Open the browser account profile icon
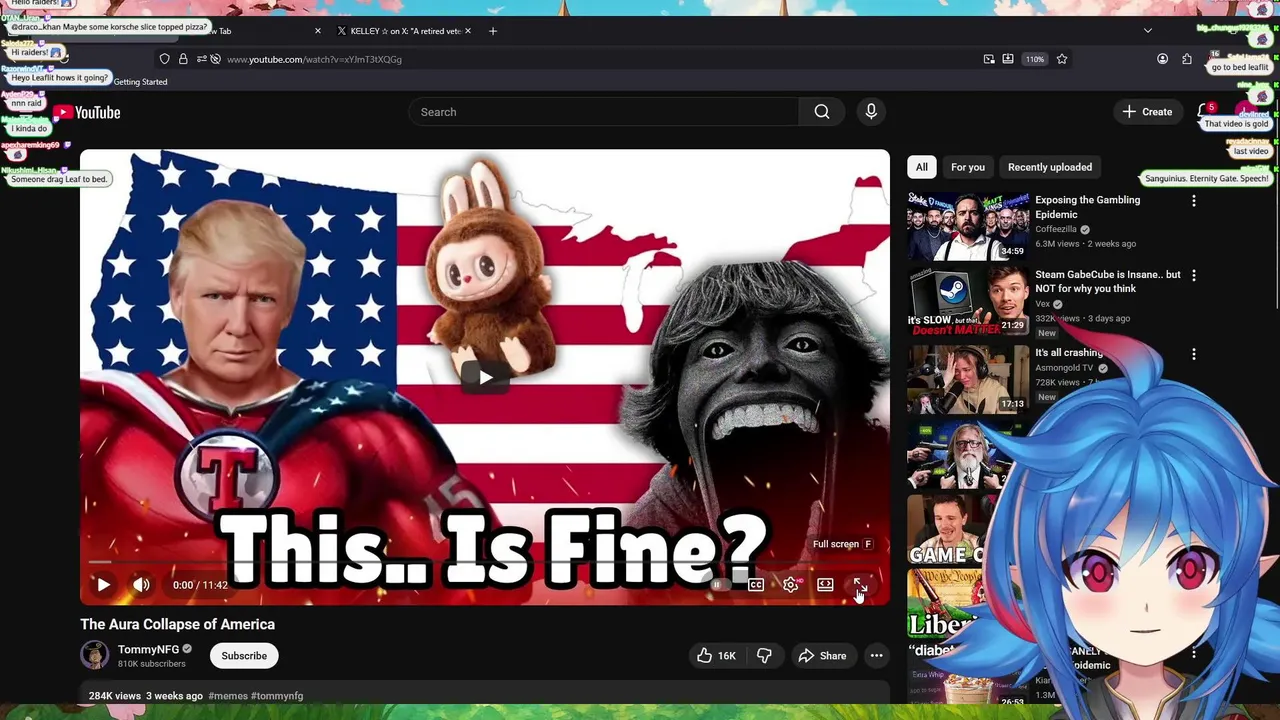1280x720 pixels. tap(1162, 59)
